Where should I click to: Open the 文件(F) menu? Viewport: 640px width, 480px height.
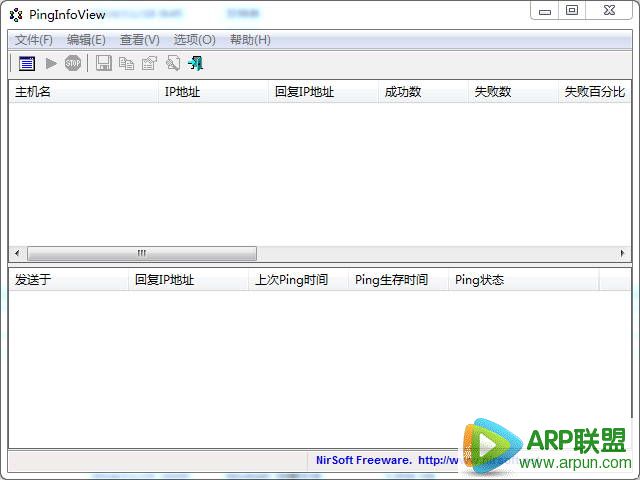34,40
